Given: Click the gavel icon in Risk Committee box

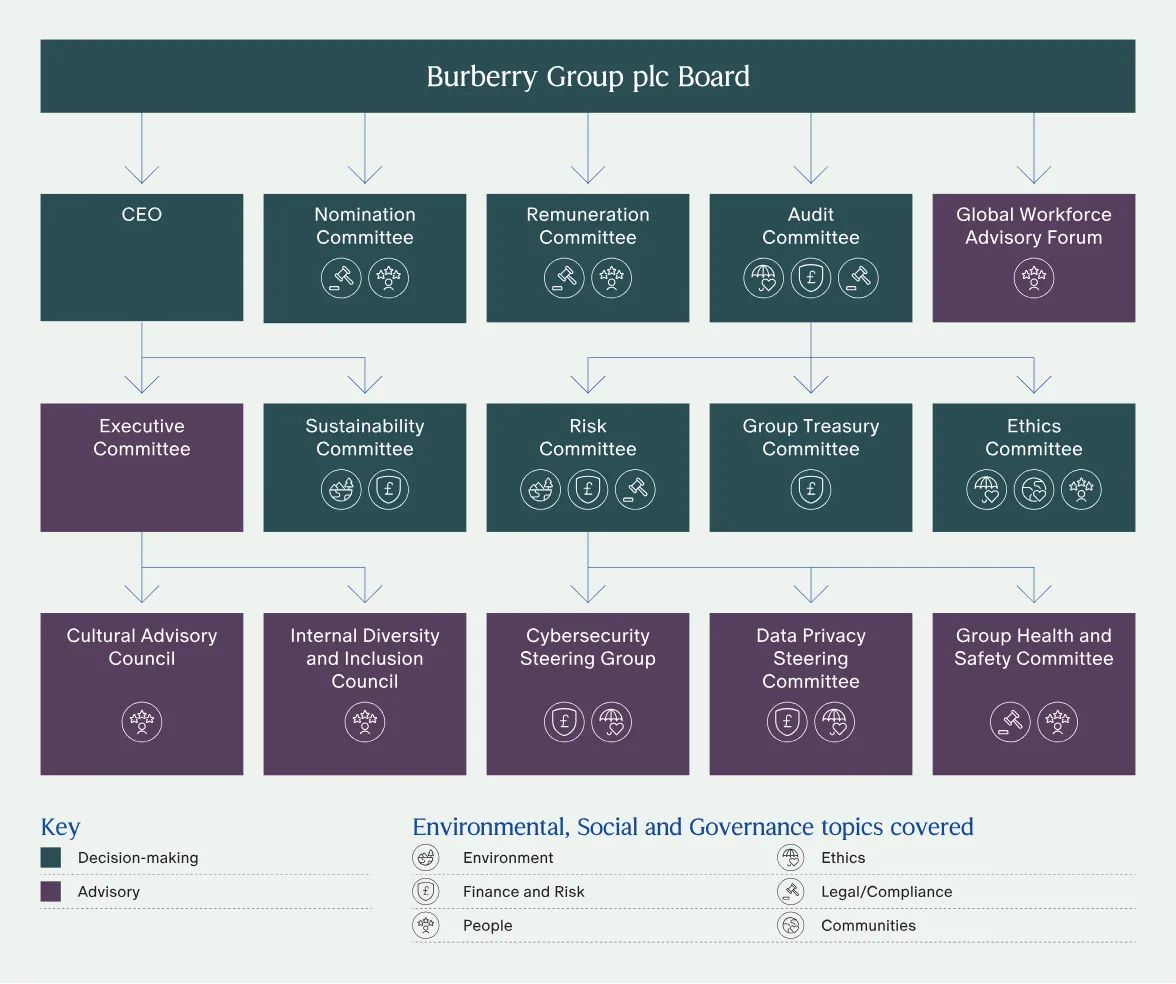Looking at the screenshot, I should click(x=635, y=489).
